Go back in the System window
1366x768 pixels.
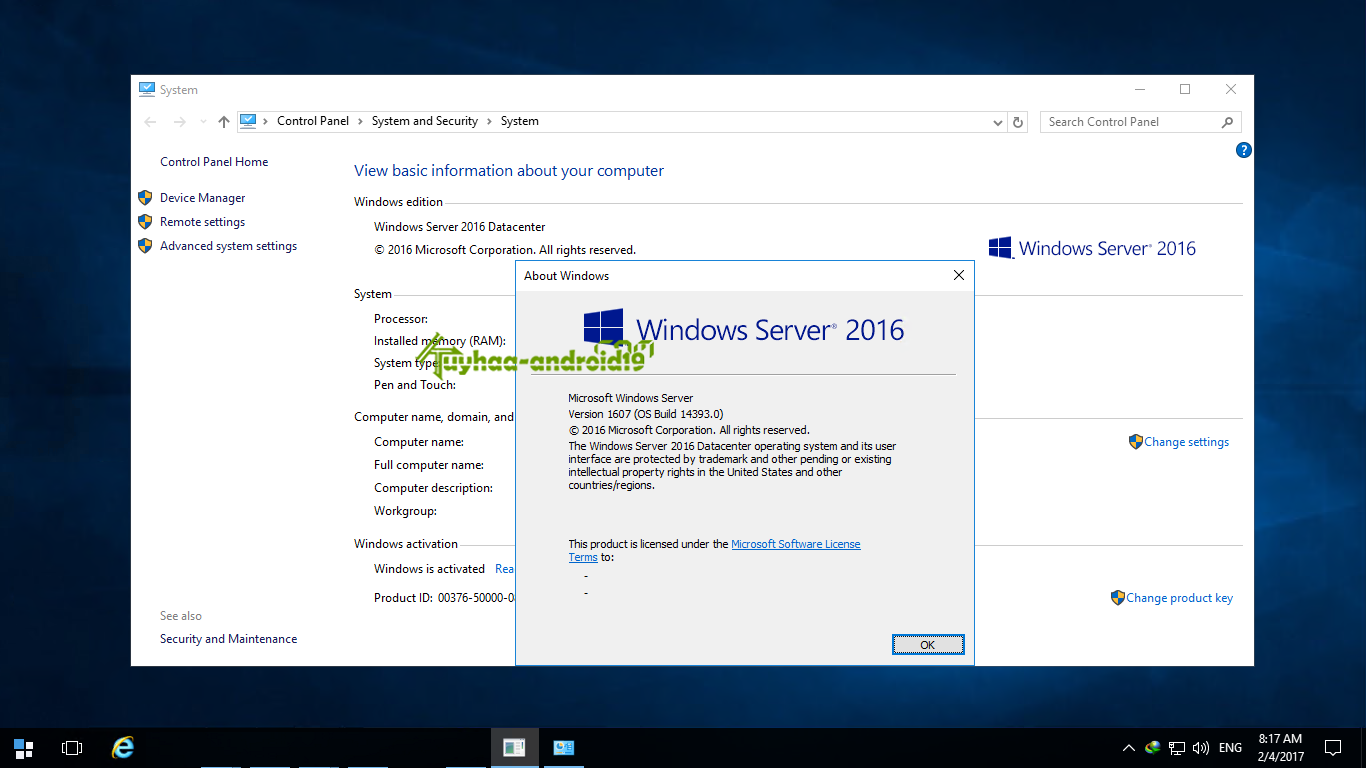point(150,122)
